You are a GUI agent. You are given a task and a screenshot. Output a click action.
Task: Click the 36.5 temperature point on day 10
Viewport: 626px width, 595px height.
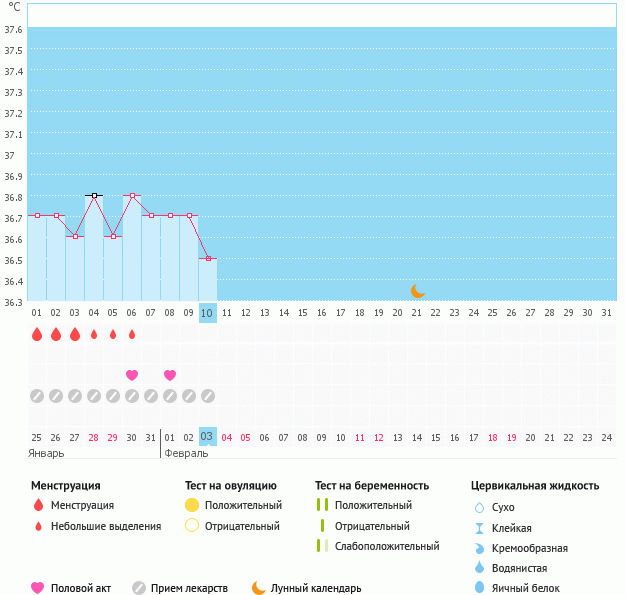(x=207, y=258)
